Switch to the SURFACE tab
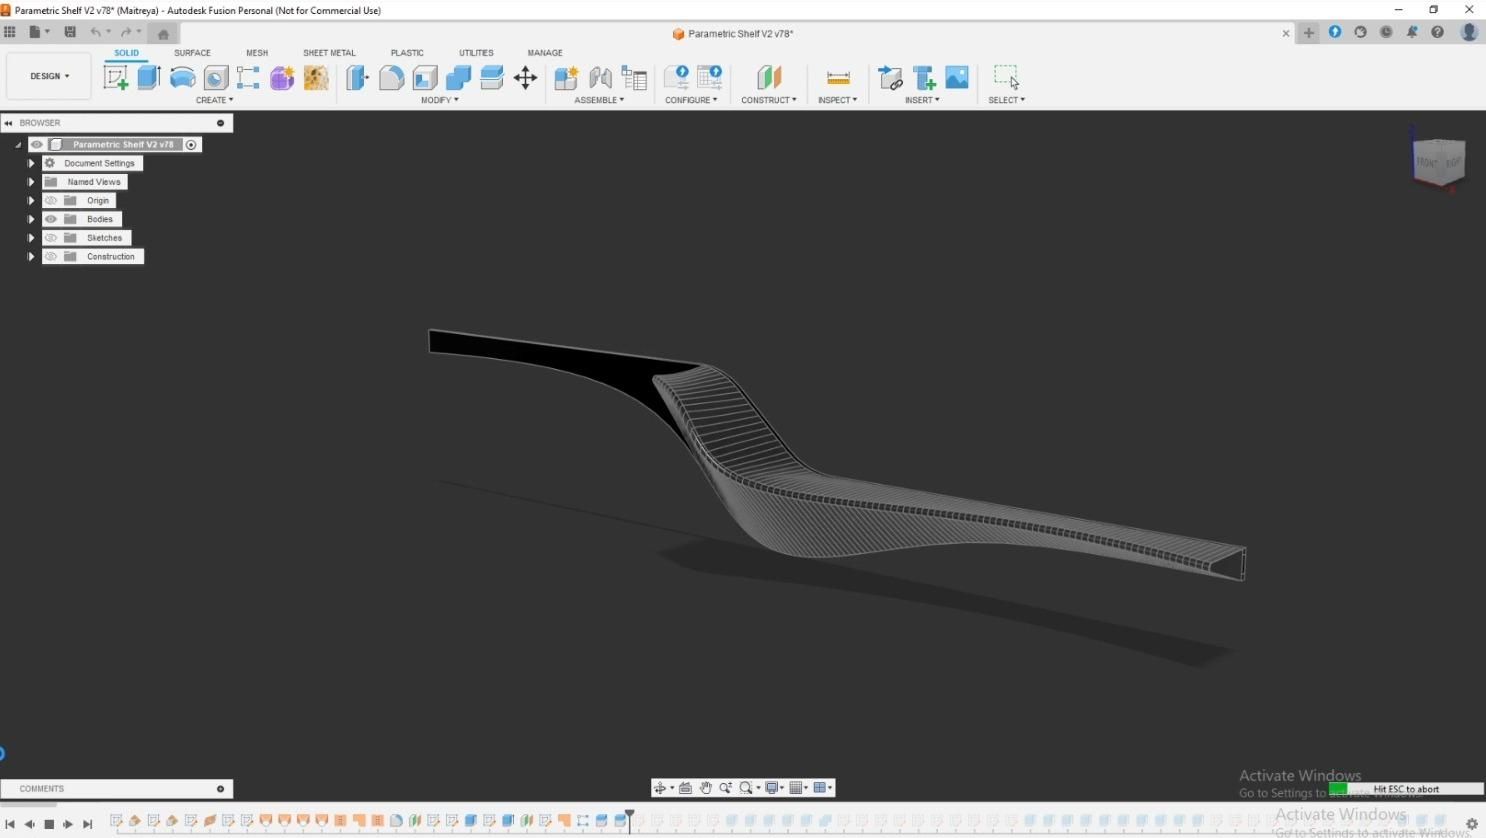 (x=192, y=53)
